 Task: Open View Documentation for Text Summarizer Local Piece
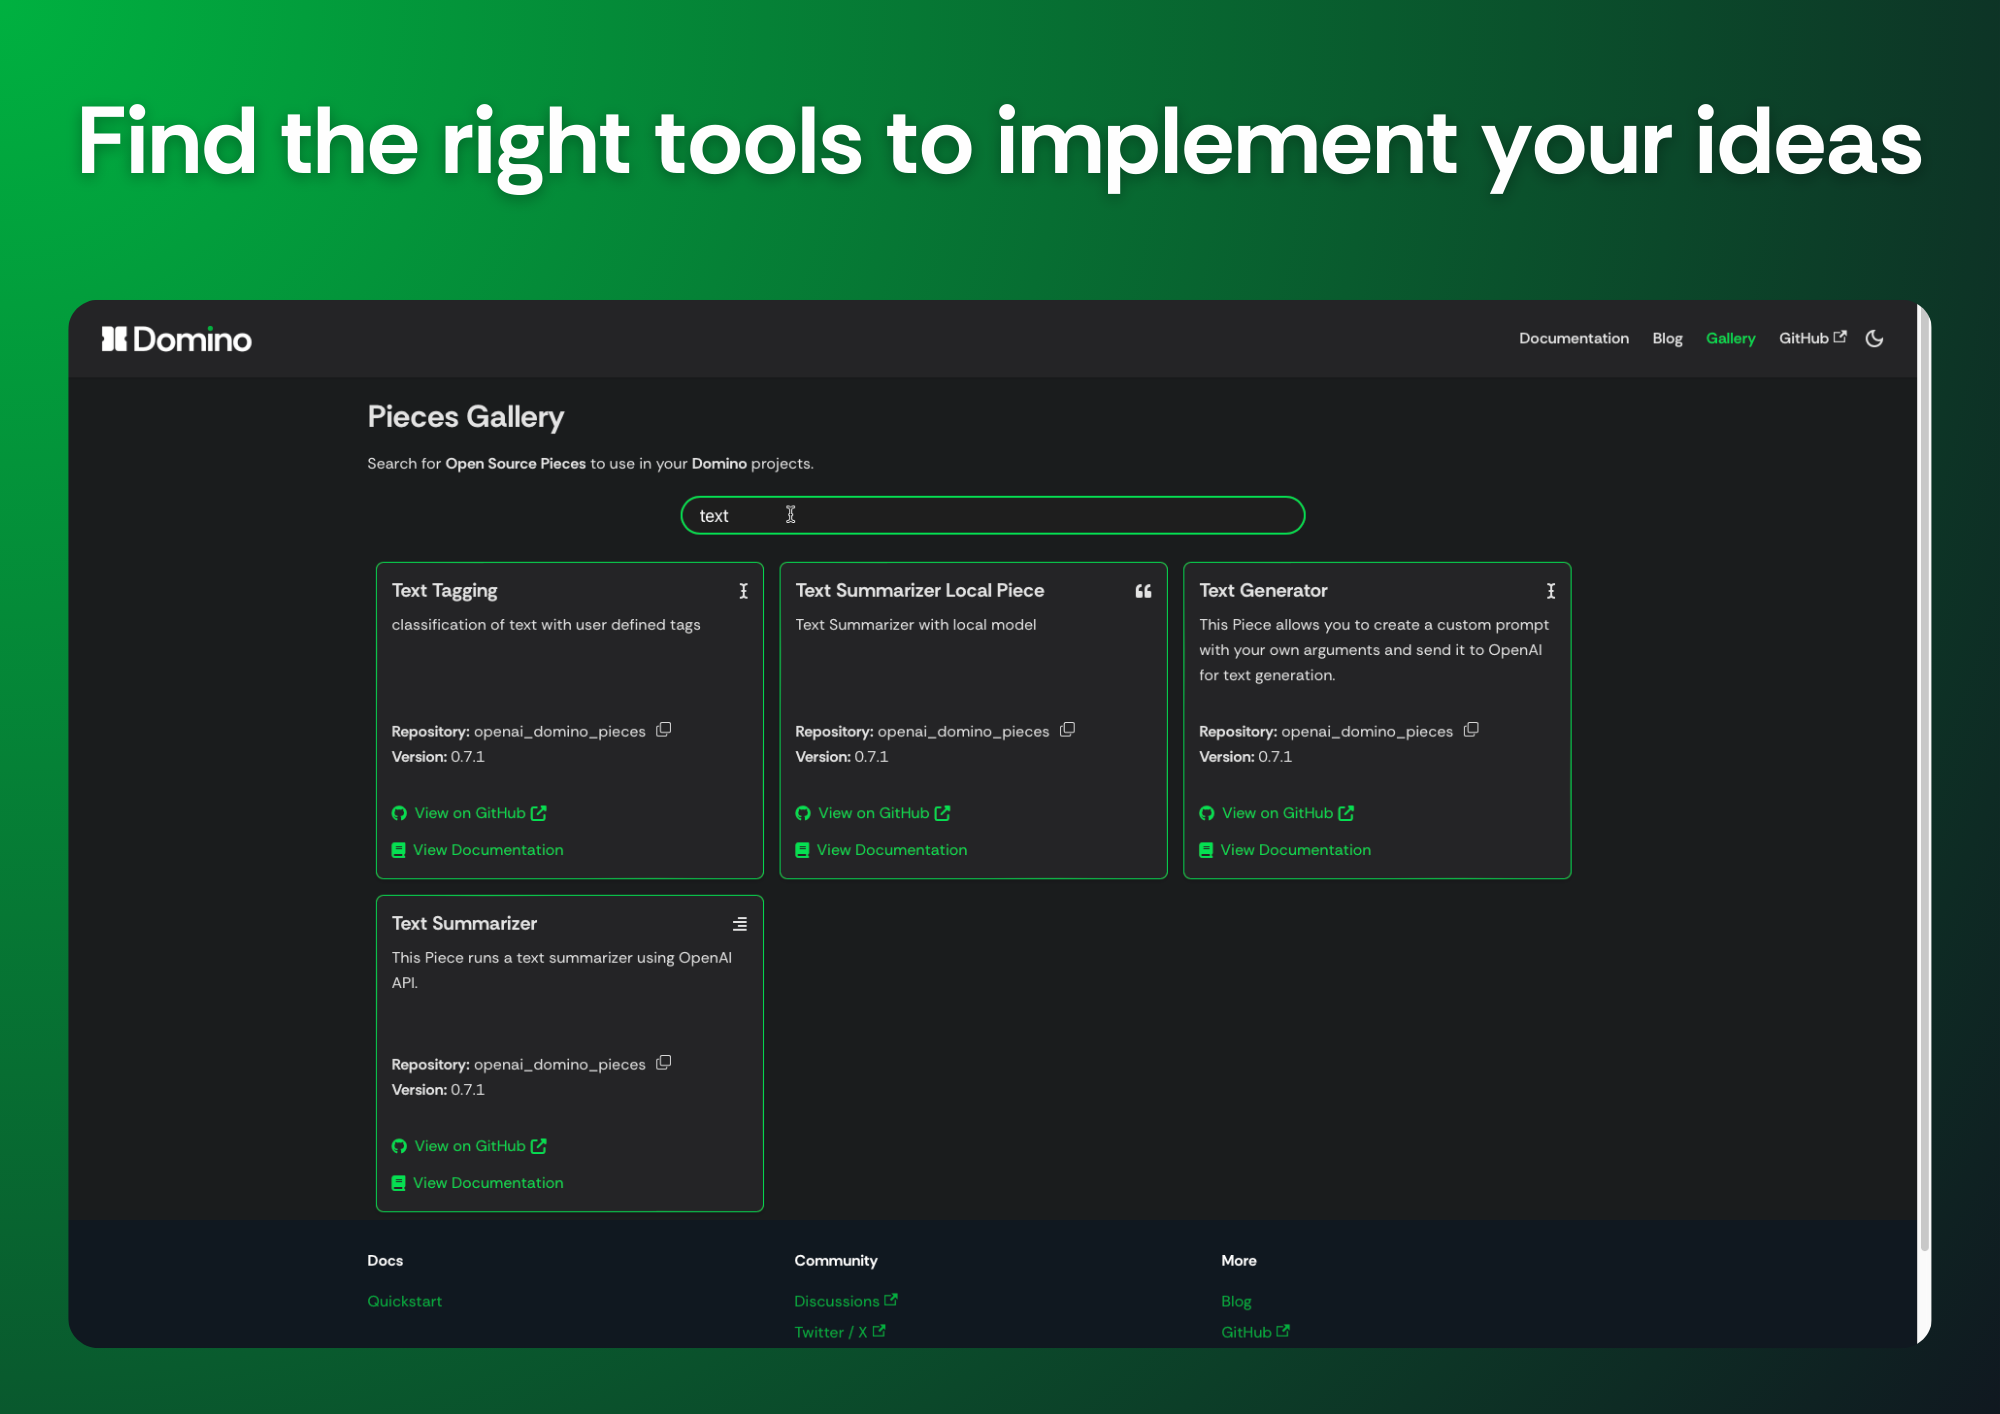click(x=891, y=850)
